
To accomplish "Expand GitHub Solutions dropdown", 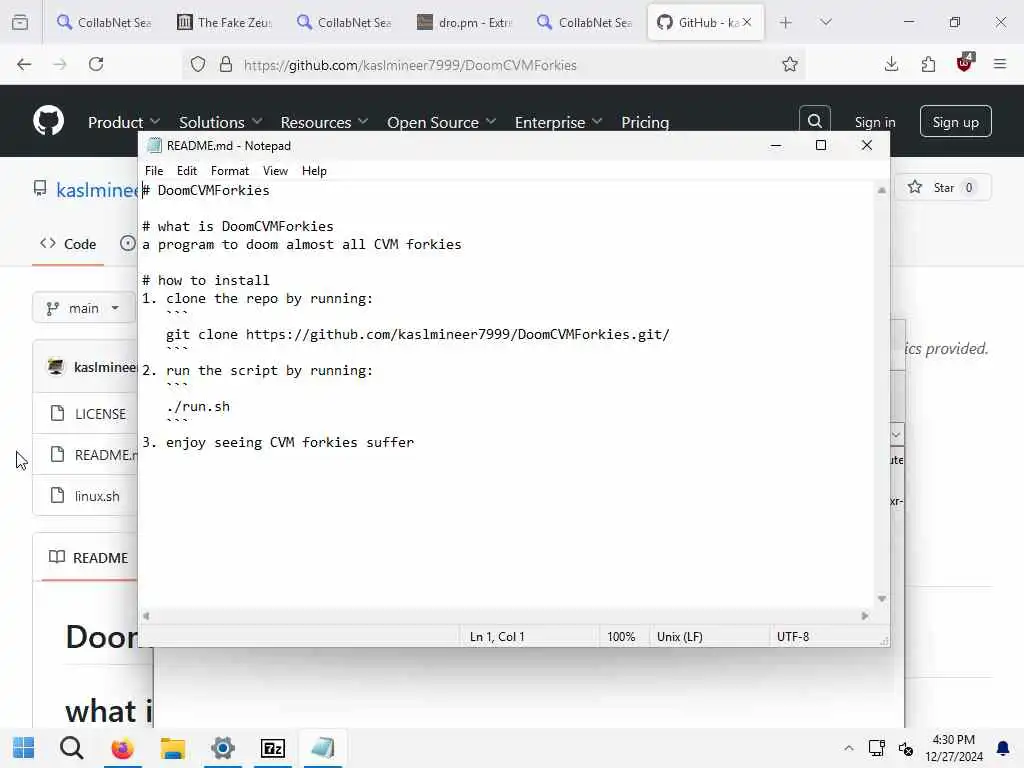I will coord(221,122).
